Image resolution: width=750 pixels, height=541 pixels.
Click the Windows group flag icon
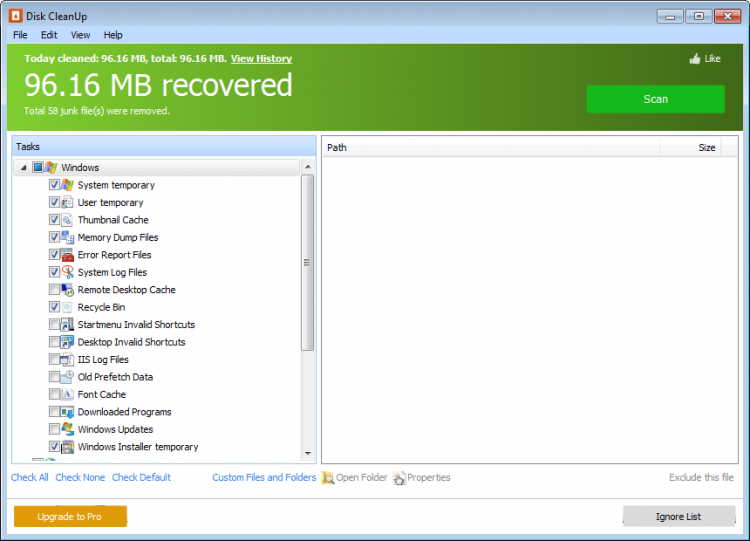coord(51,167)
